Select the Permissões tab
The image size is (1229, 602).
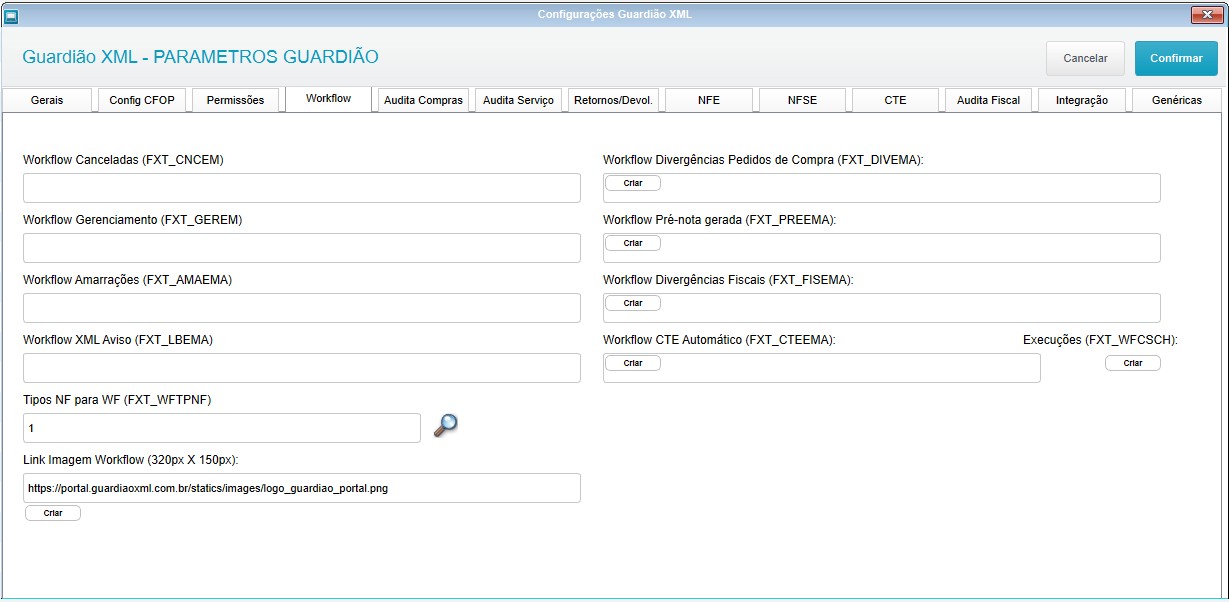pyautogui.click(x=235, y=100)
